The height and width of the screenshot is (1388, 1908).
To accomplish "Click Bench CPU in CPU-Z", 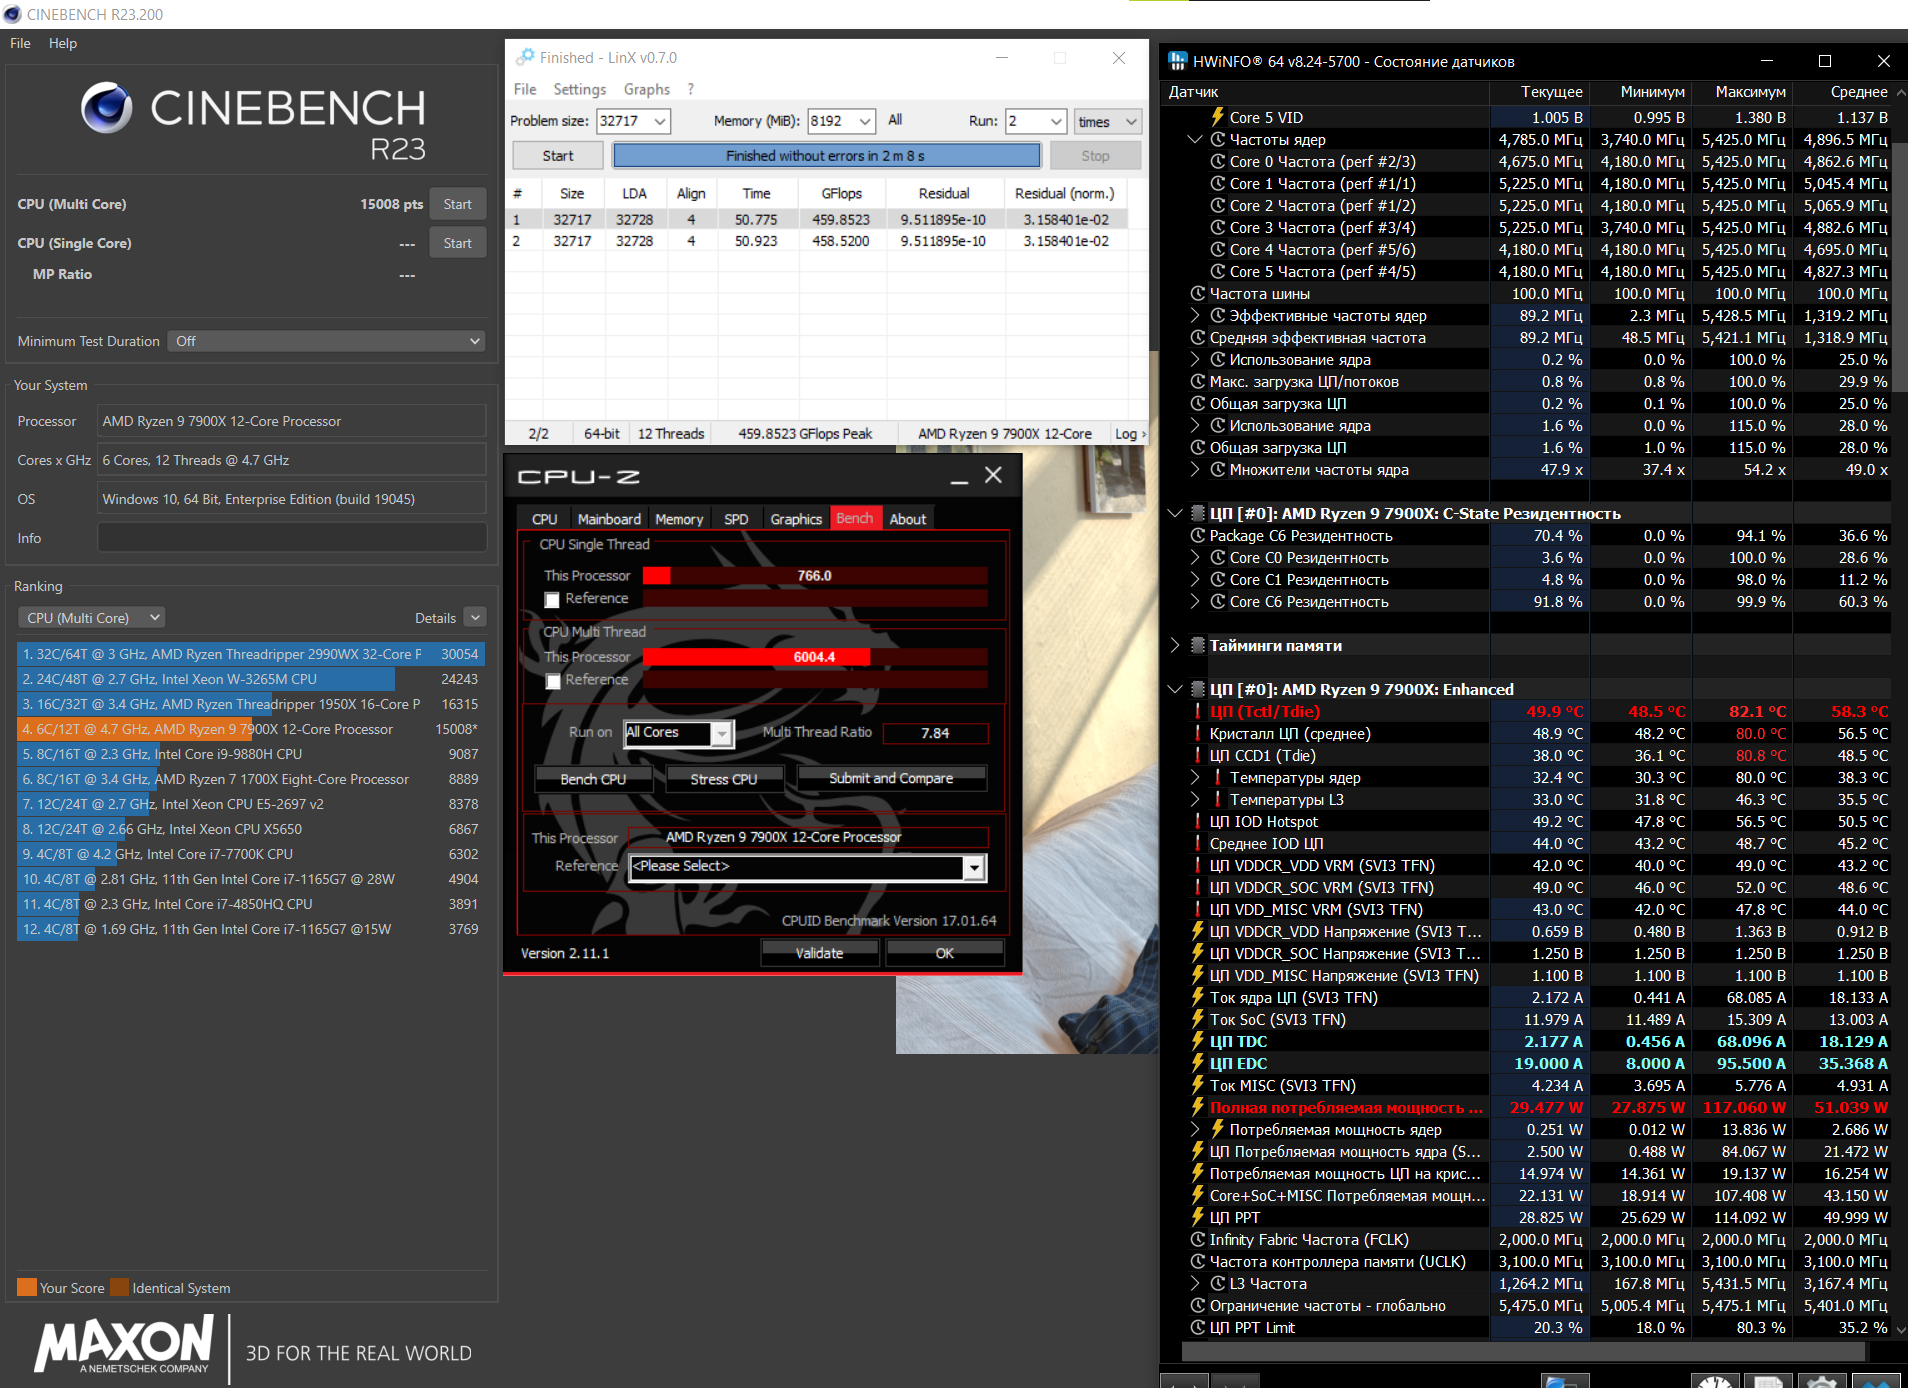I will 593,779.
